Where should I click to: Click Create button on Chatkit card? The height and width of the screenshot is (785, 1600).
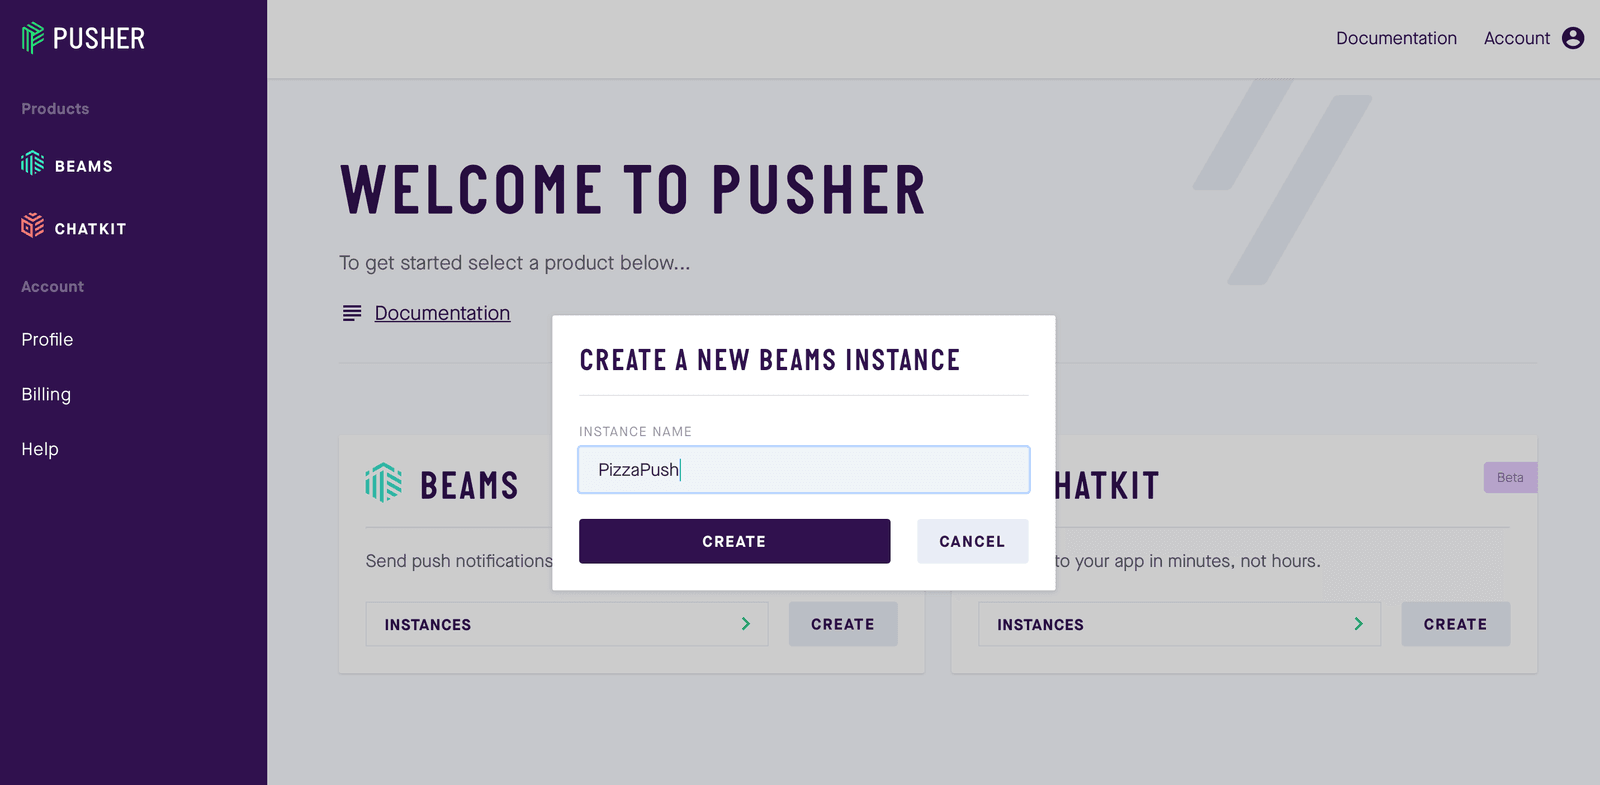[x=1455, y=624]
